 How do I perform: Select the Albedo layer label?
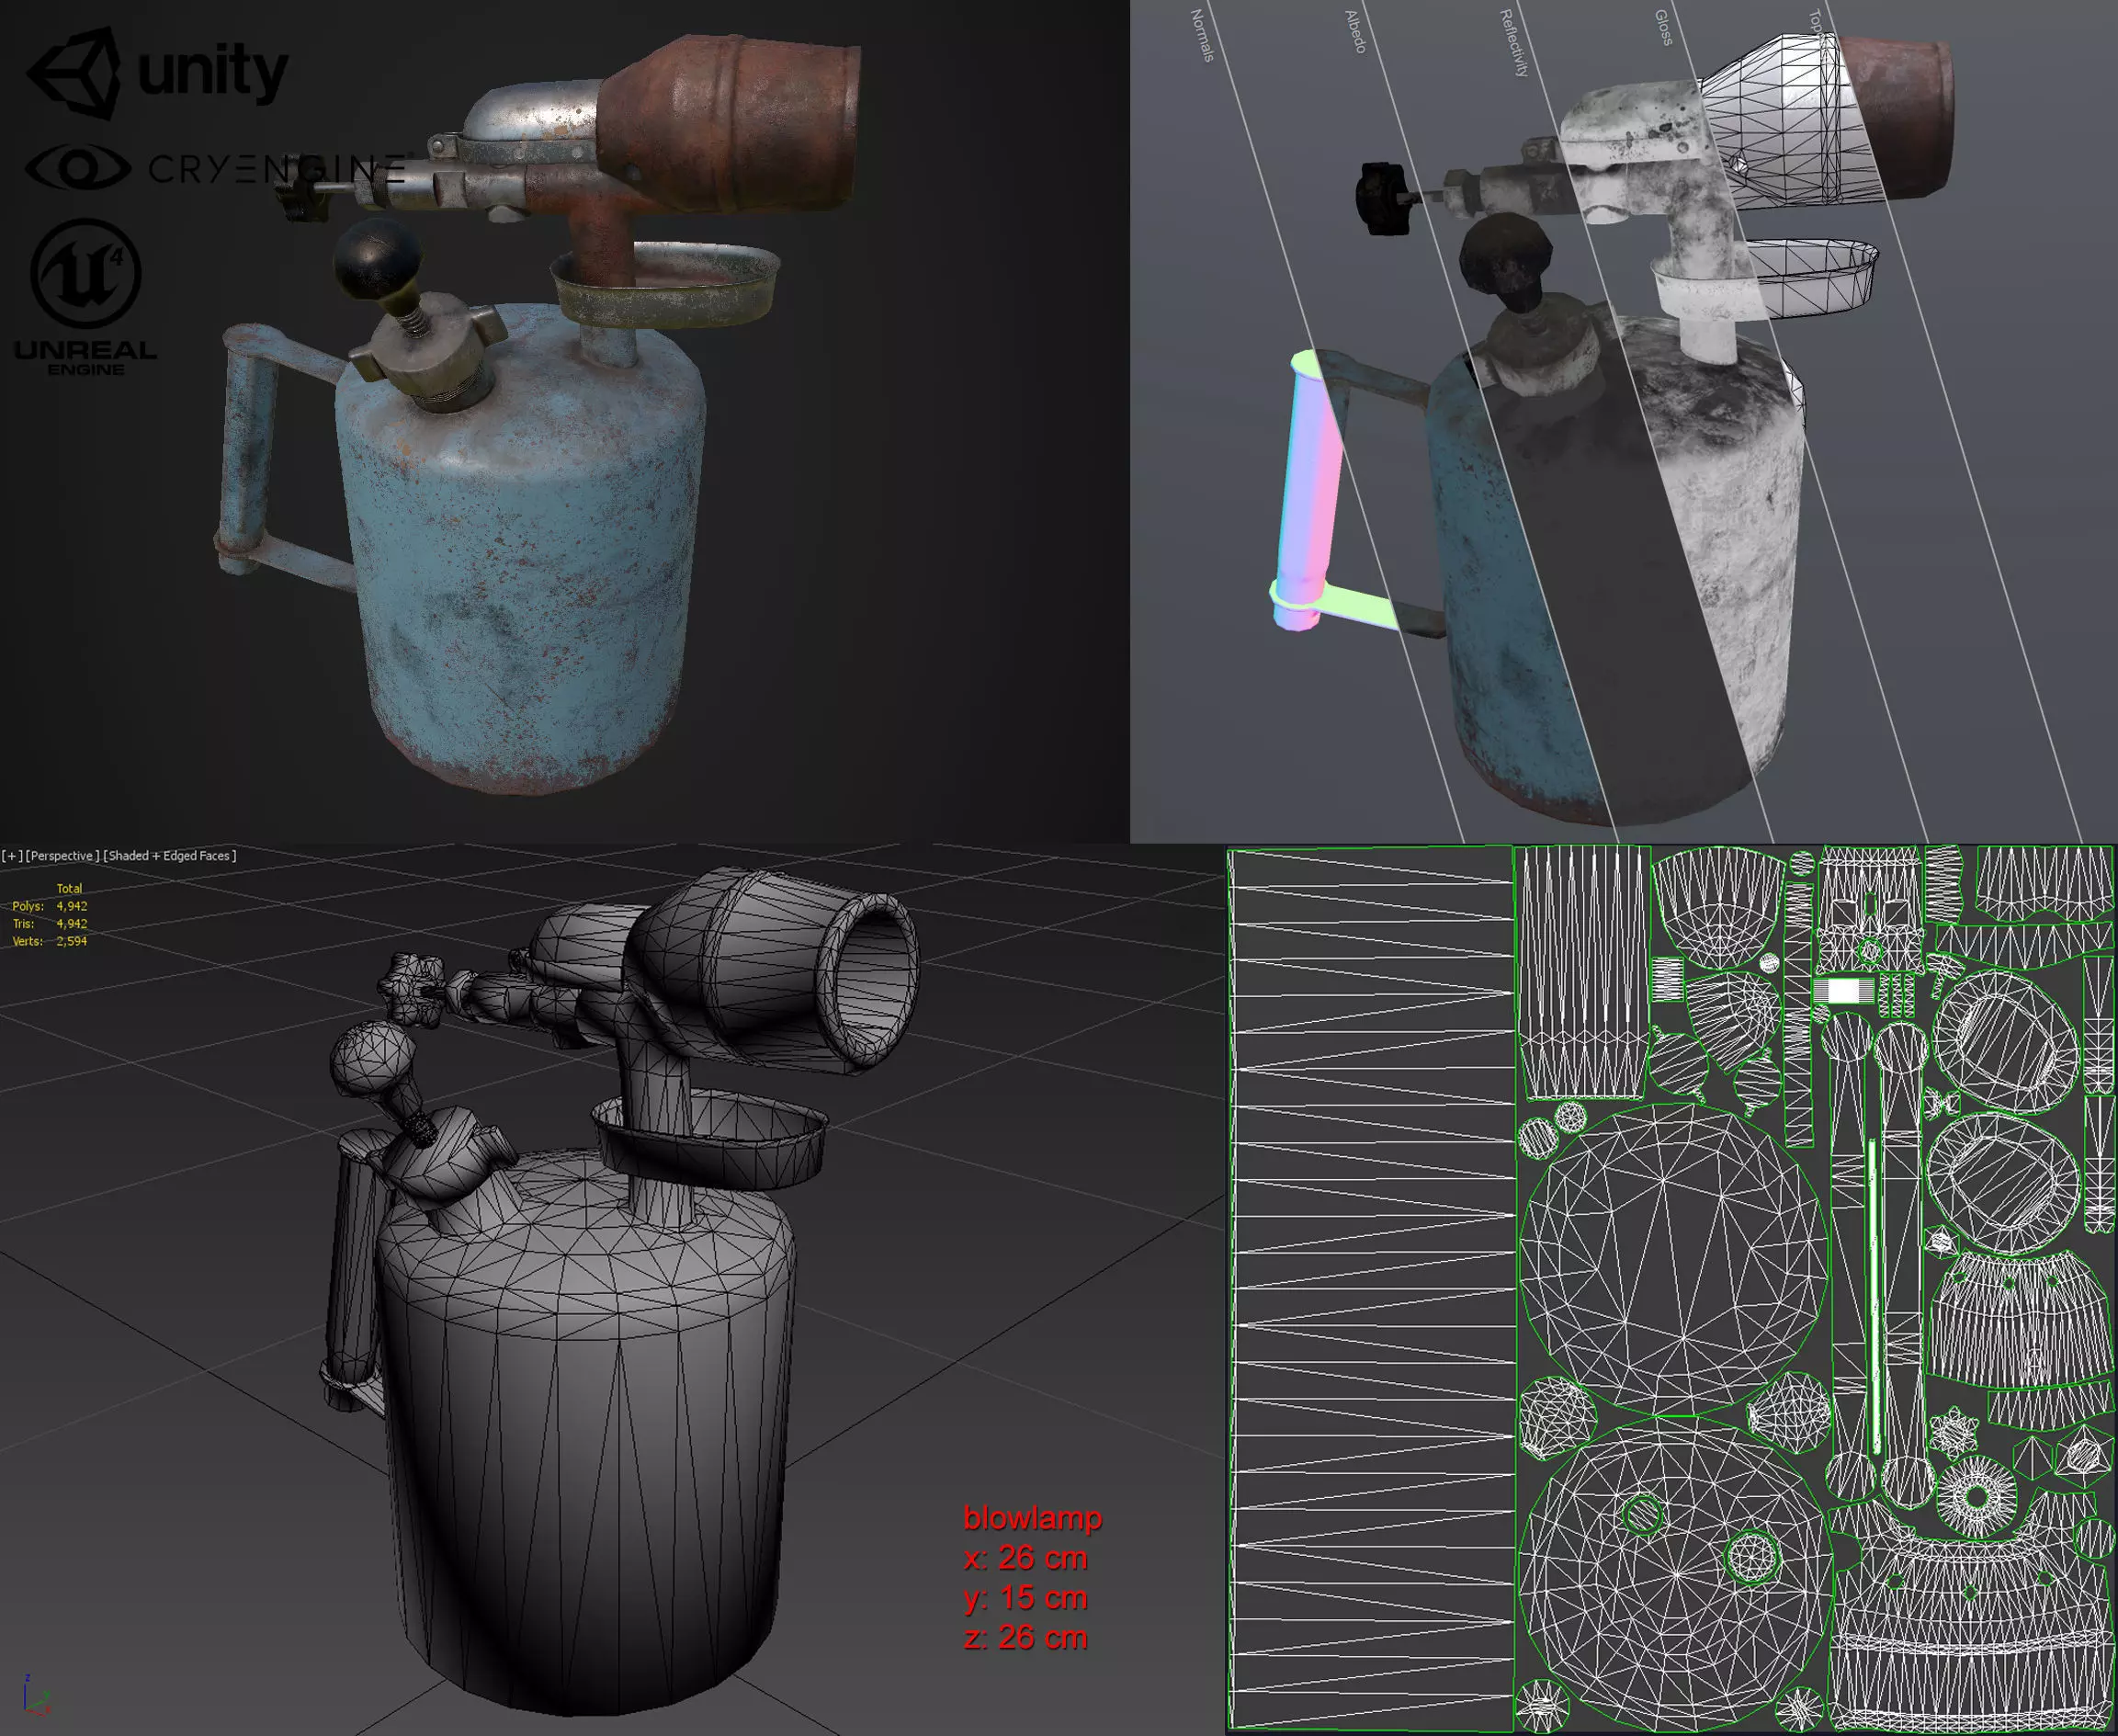point(1355,32)
